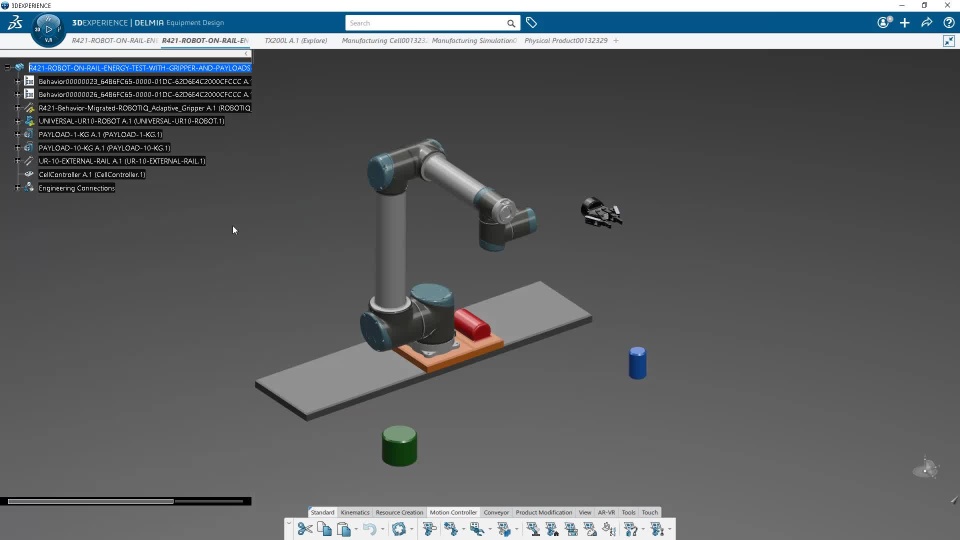Open the user profile icon

883,23
